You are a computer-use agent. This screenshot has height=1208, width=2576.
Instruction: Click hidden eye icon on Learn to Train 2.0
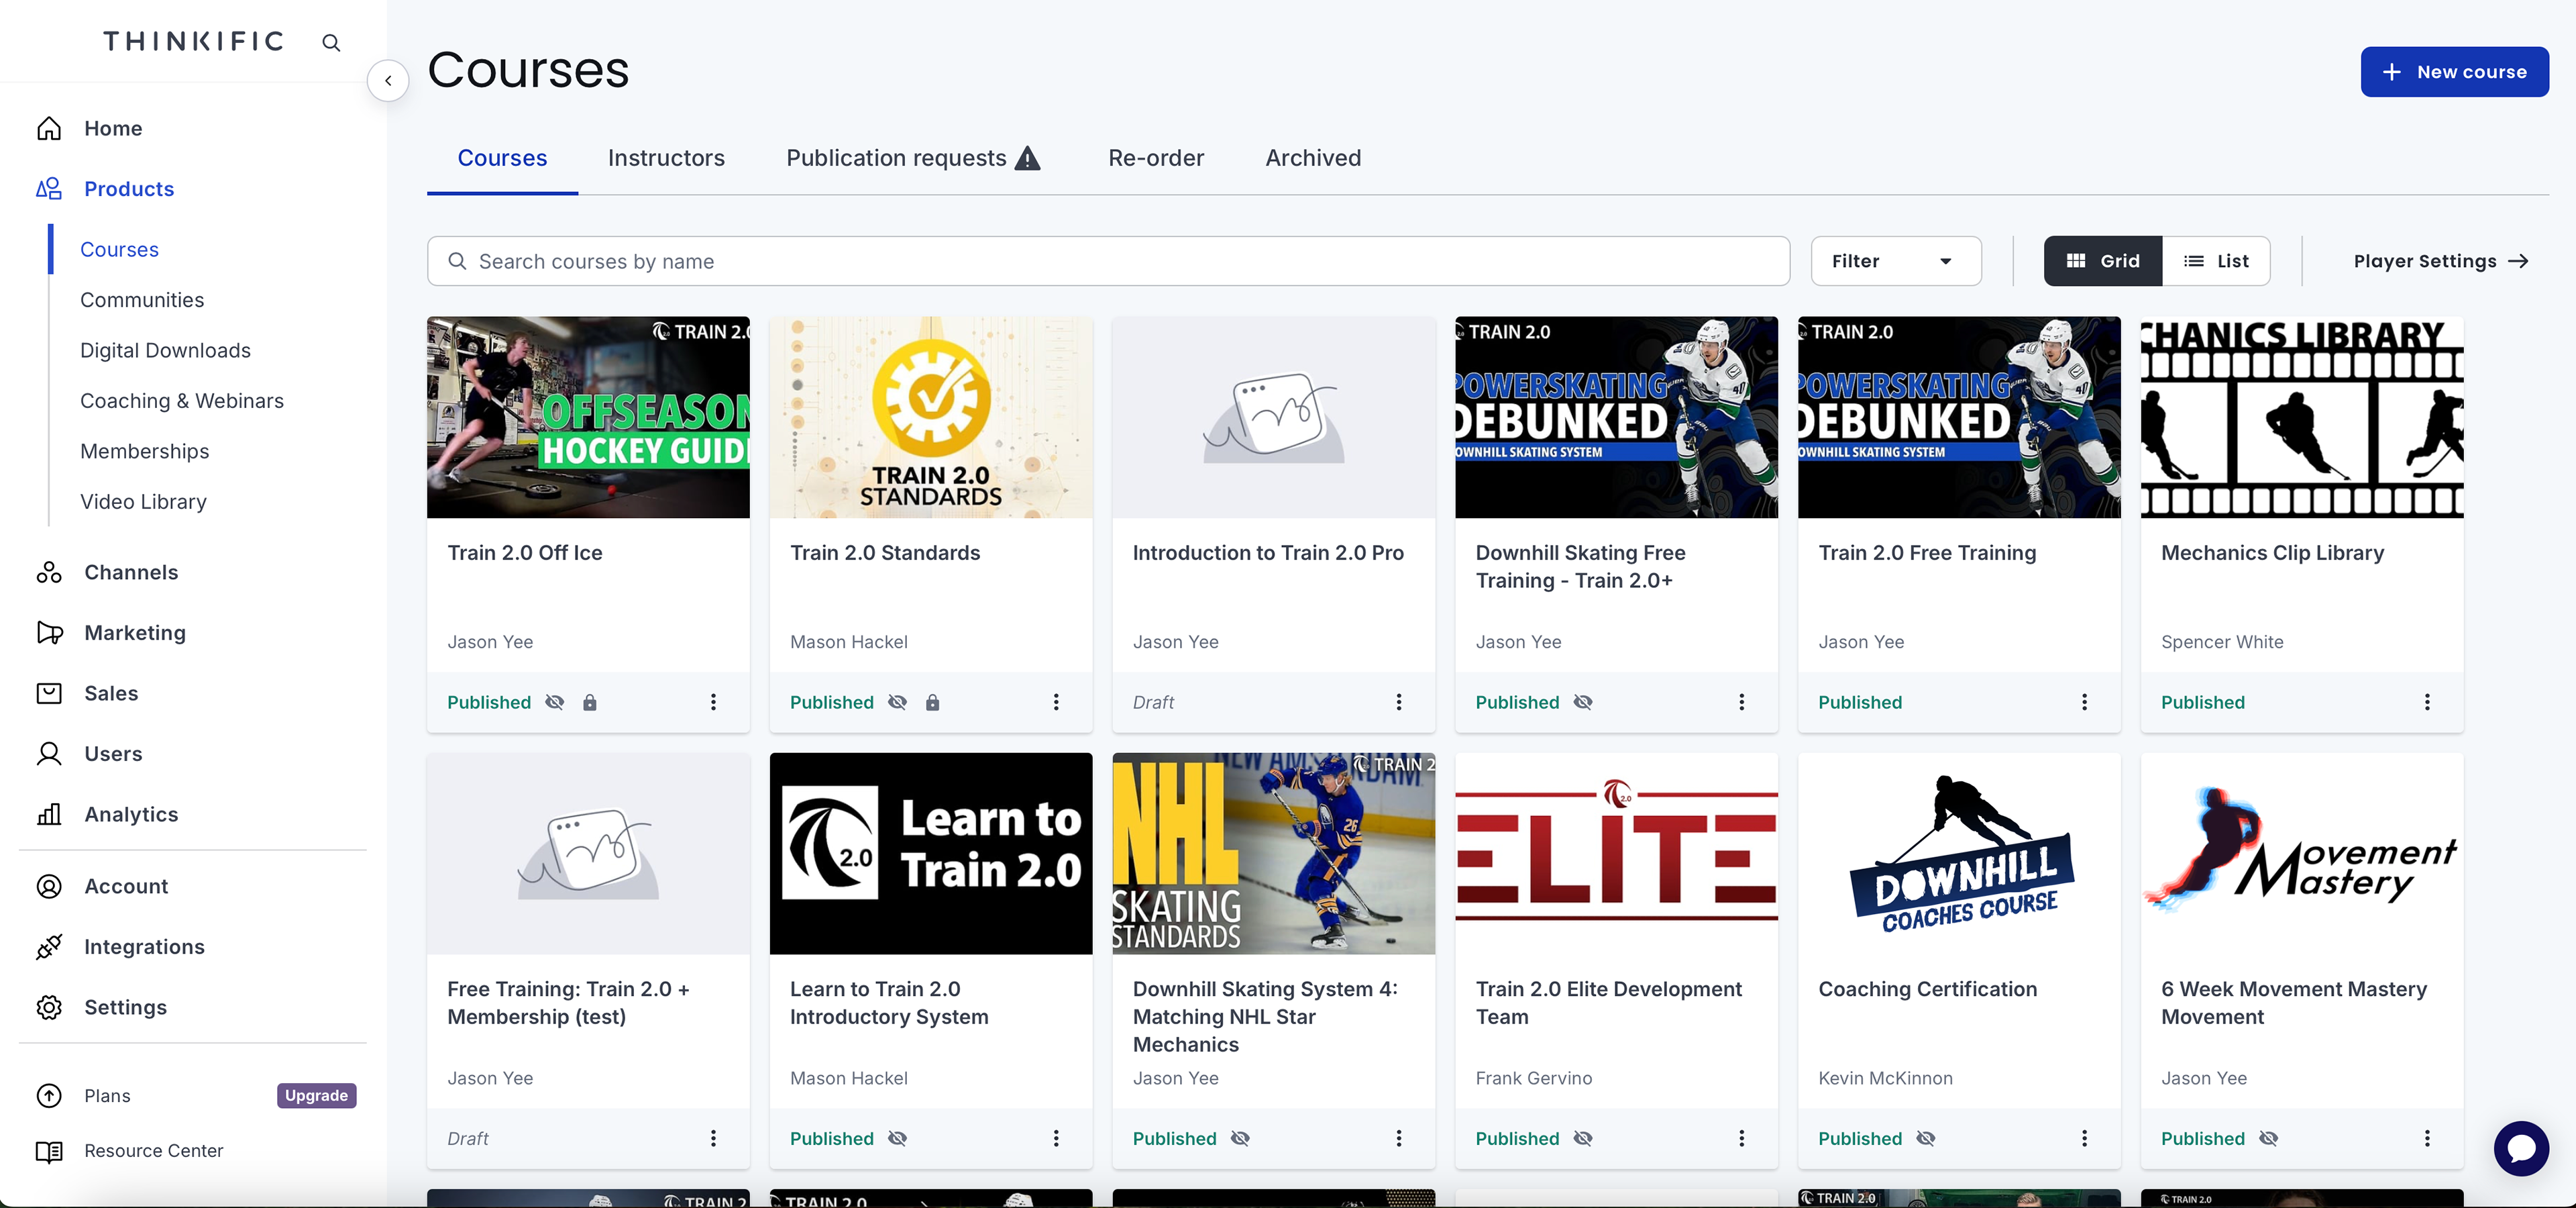[x=897, y=1139]
